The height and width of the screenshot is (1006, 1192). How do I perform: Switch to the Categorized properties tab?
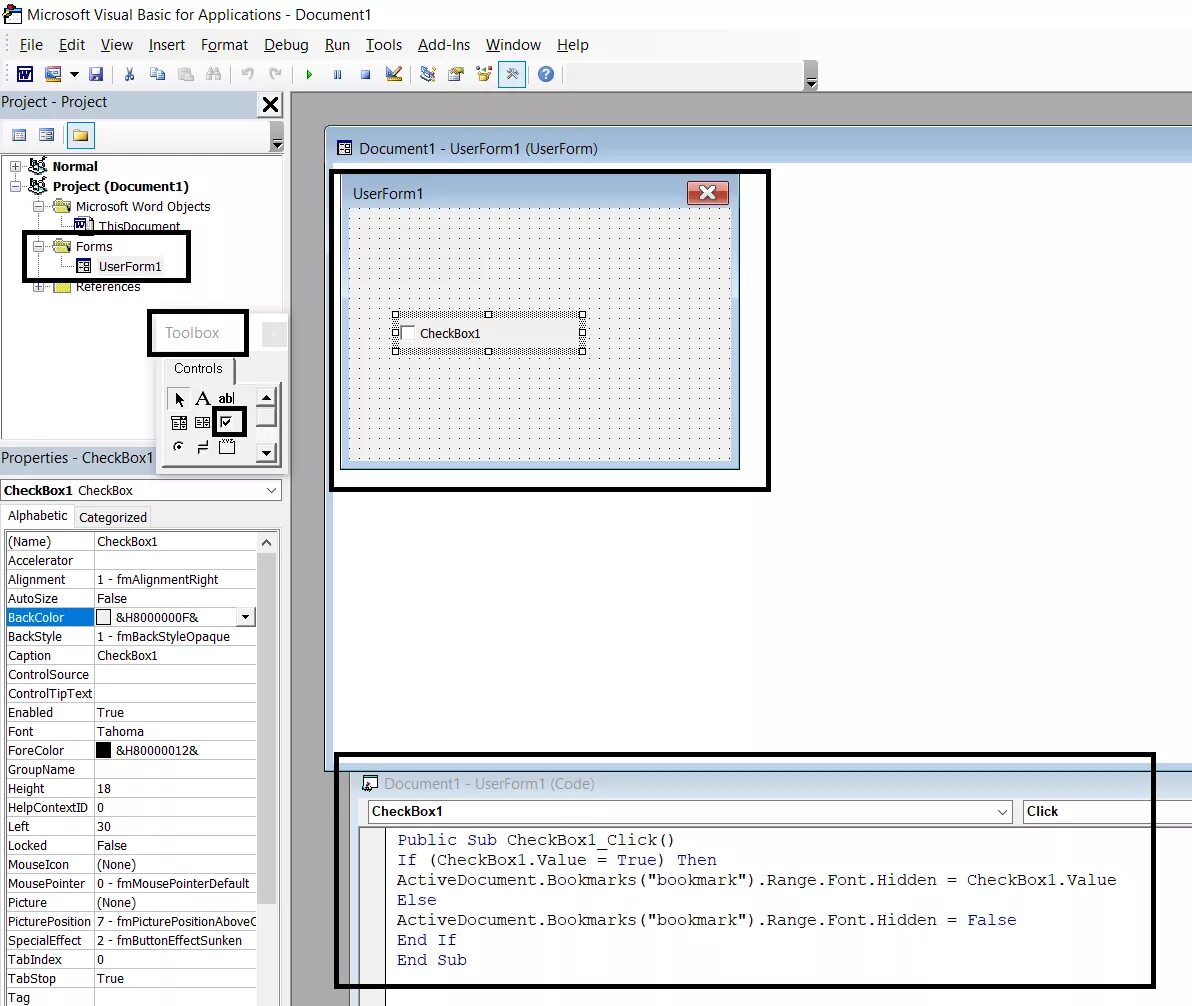tap(113, 517)
